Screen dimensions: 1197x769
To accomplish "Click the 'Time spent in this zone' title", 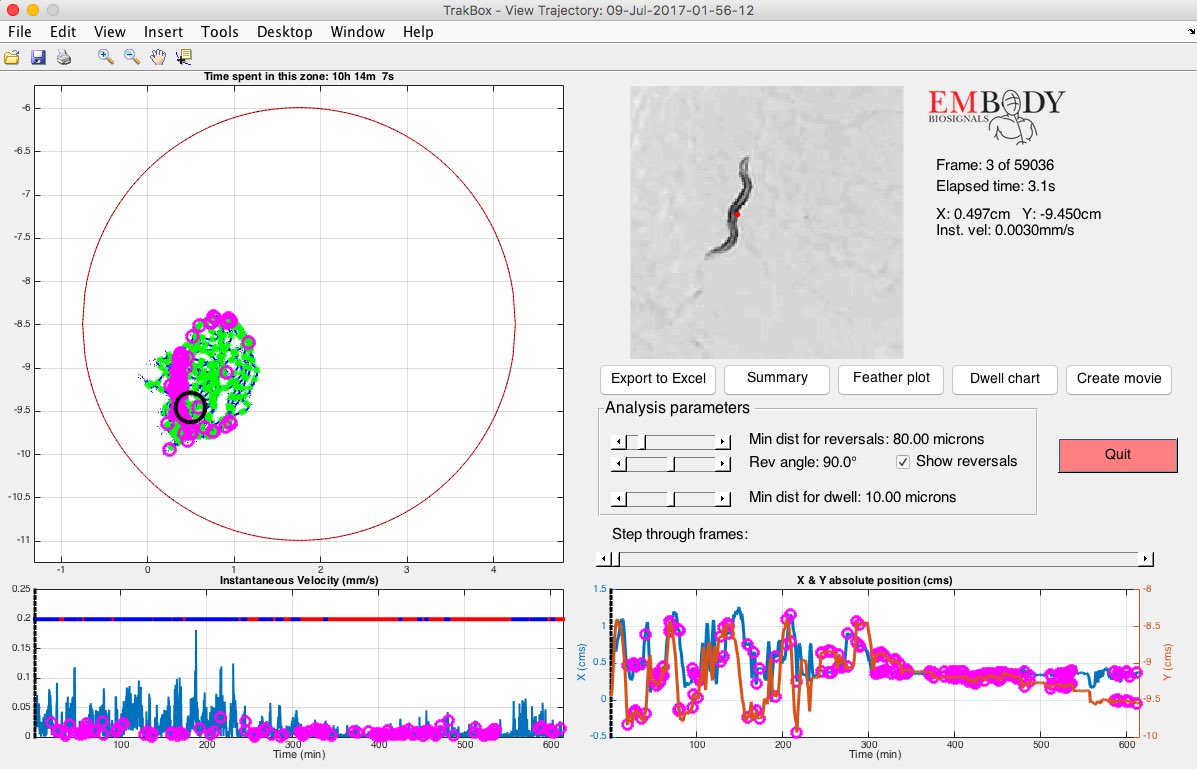I will [298, 76].
